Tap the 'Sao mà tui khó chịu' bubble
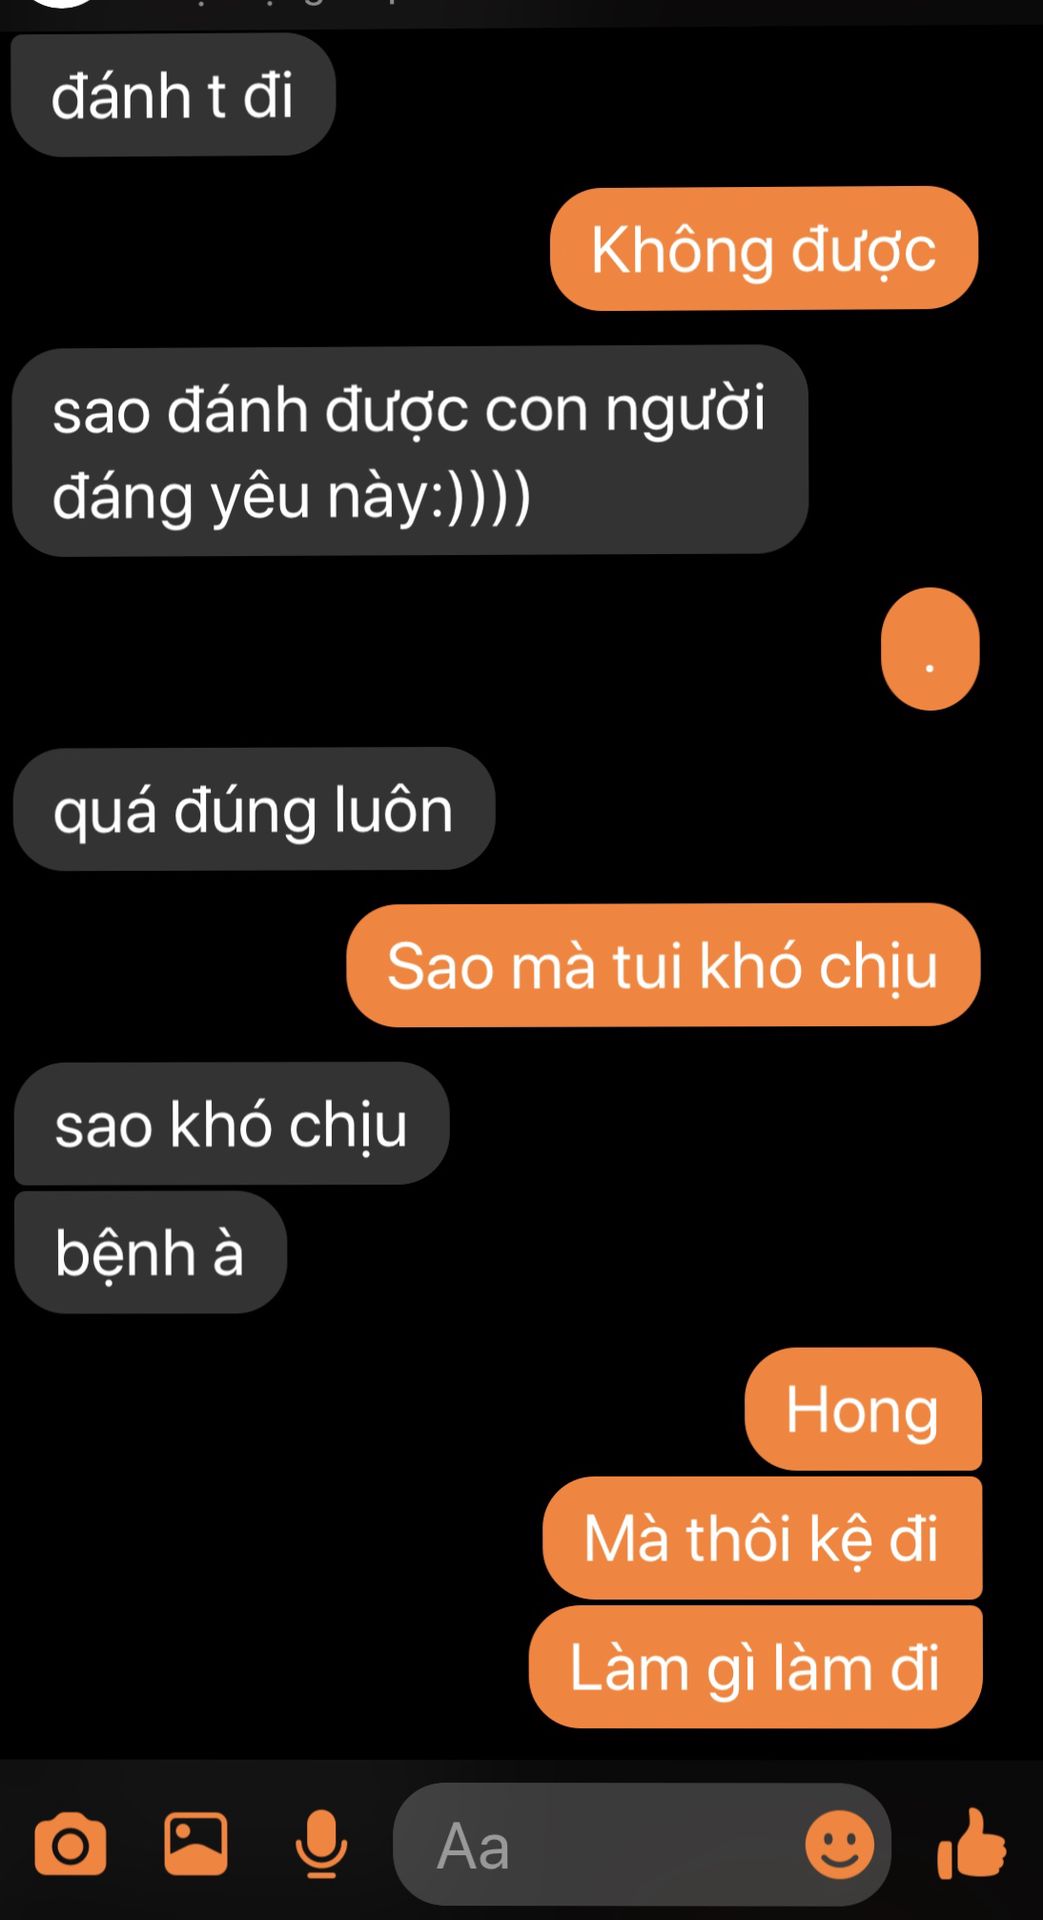The height and width of the screenshot is (1920, 1043). [x=663, y=965]
